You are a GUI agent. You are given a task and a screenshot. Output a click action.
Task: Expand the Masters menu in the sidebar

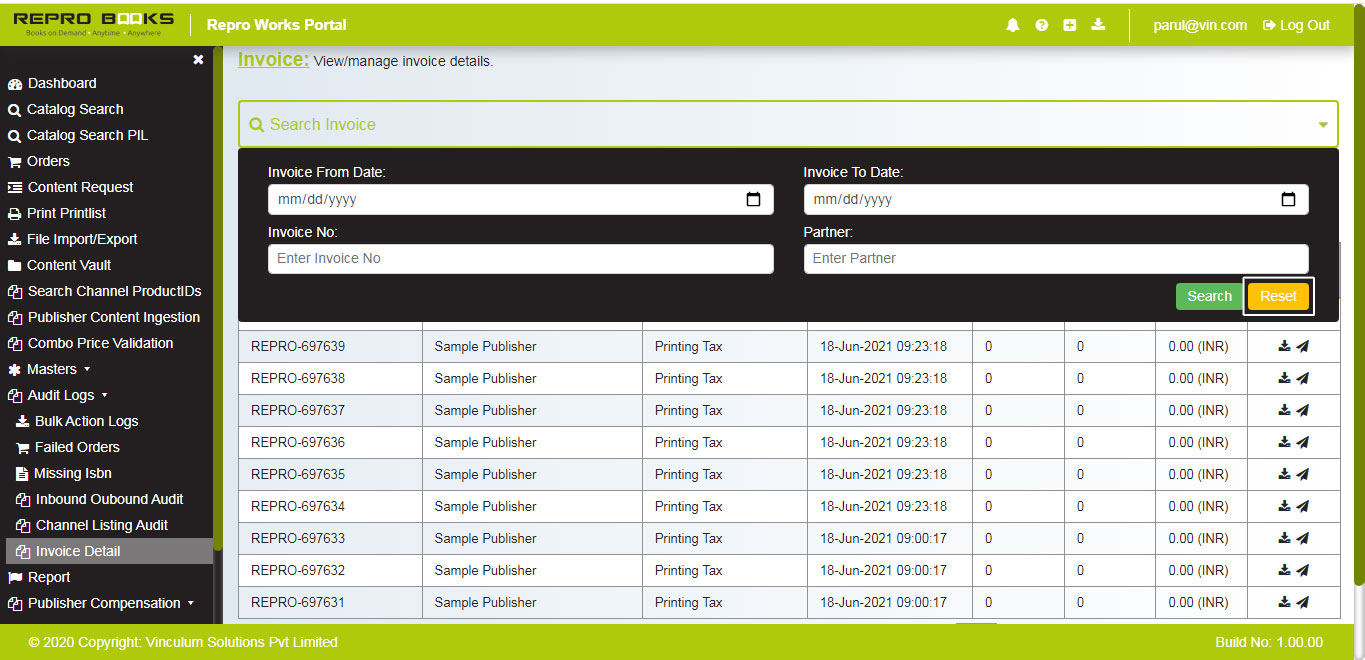click(52, 369)
